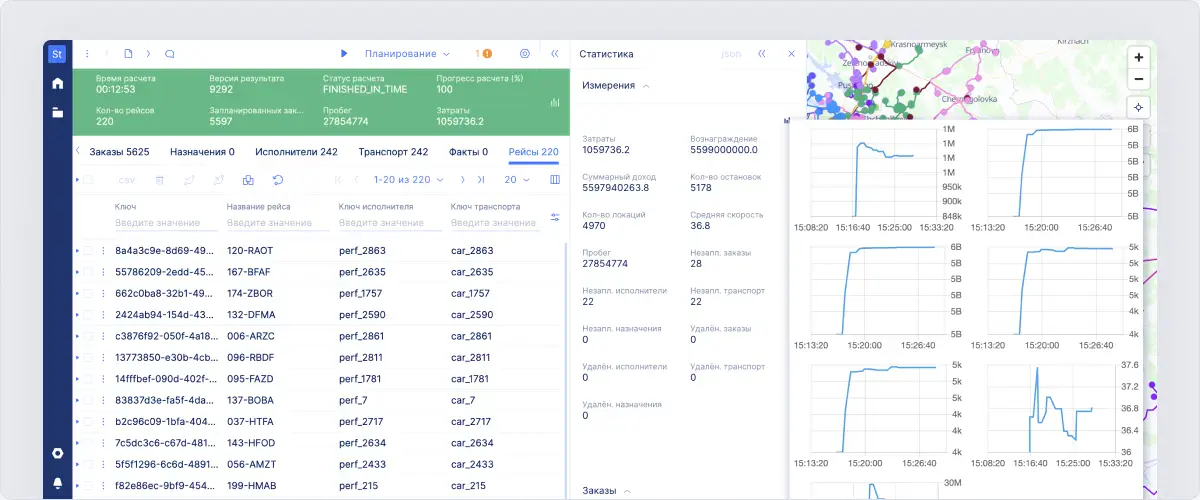Click the car_2863 cell
1200x500 pixels.
472,250
